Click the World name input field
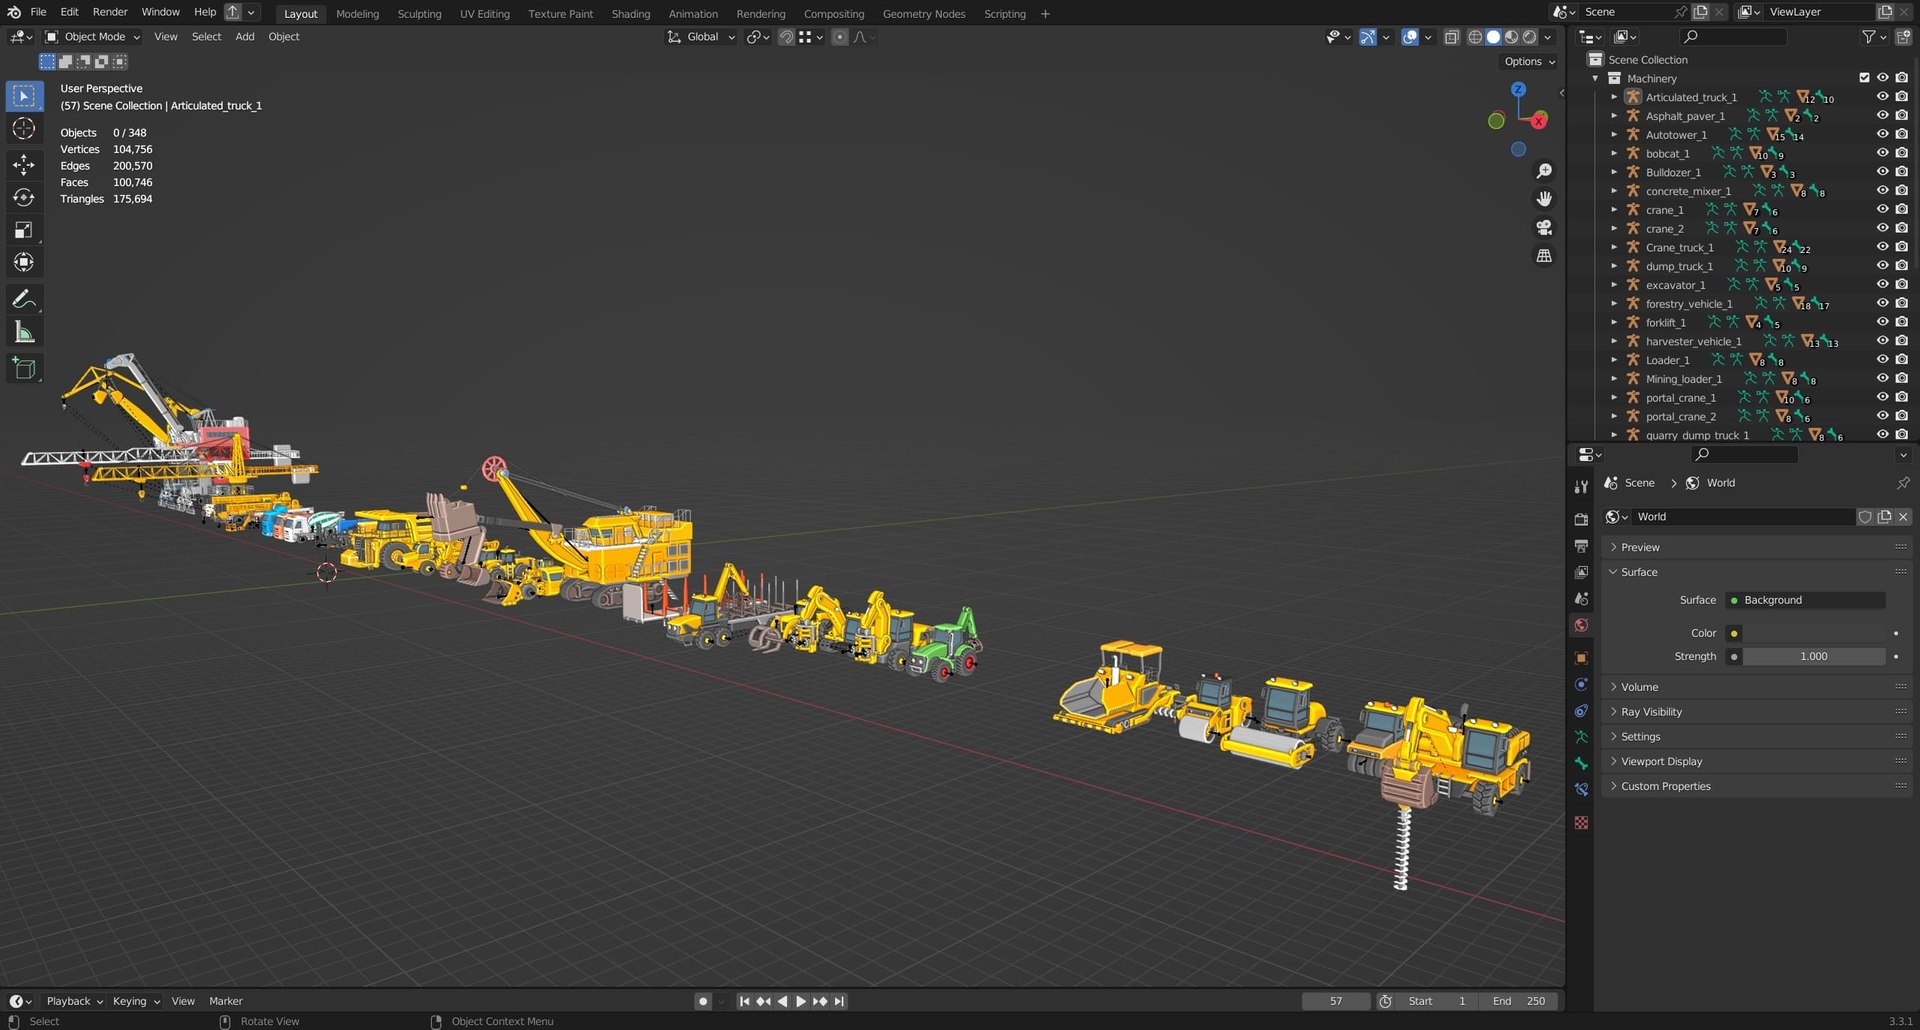 1742,517
